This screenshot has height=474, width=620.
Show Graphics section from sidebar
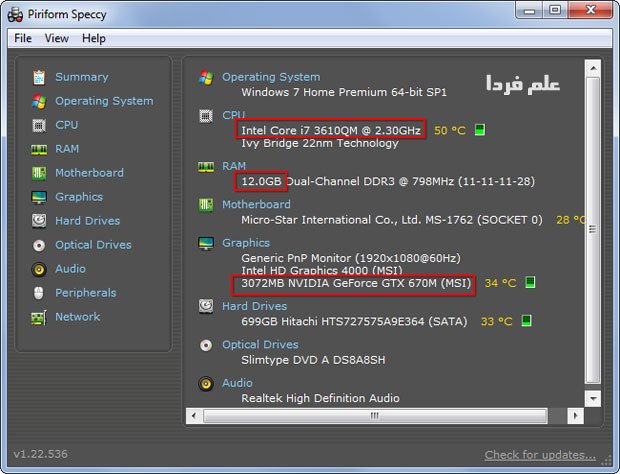(79, 197)
